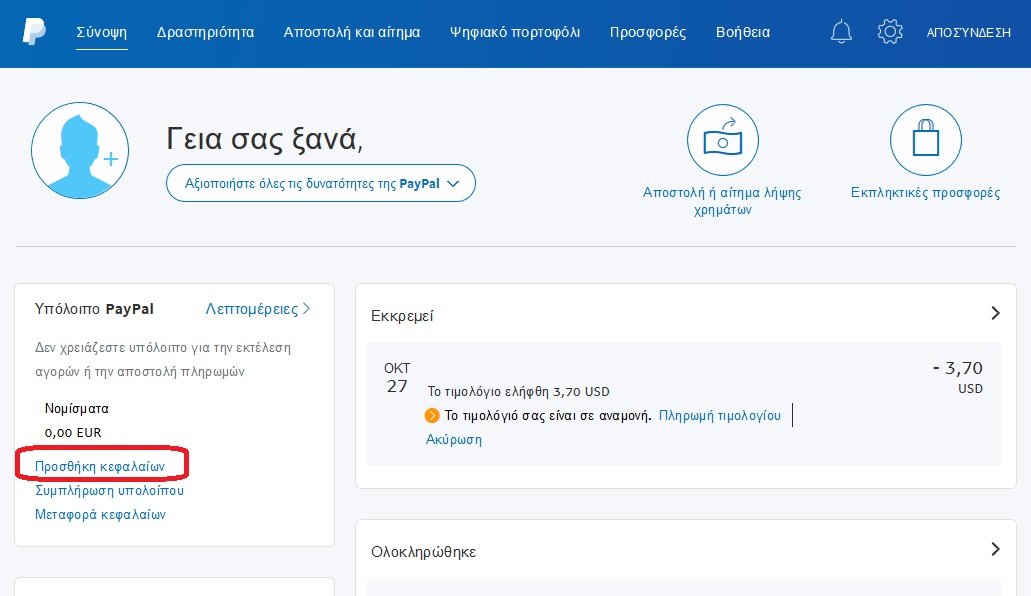The image size is (1031, 596).
Task: Open Λεπτομέρειες balance details link
Action: 258,309
